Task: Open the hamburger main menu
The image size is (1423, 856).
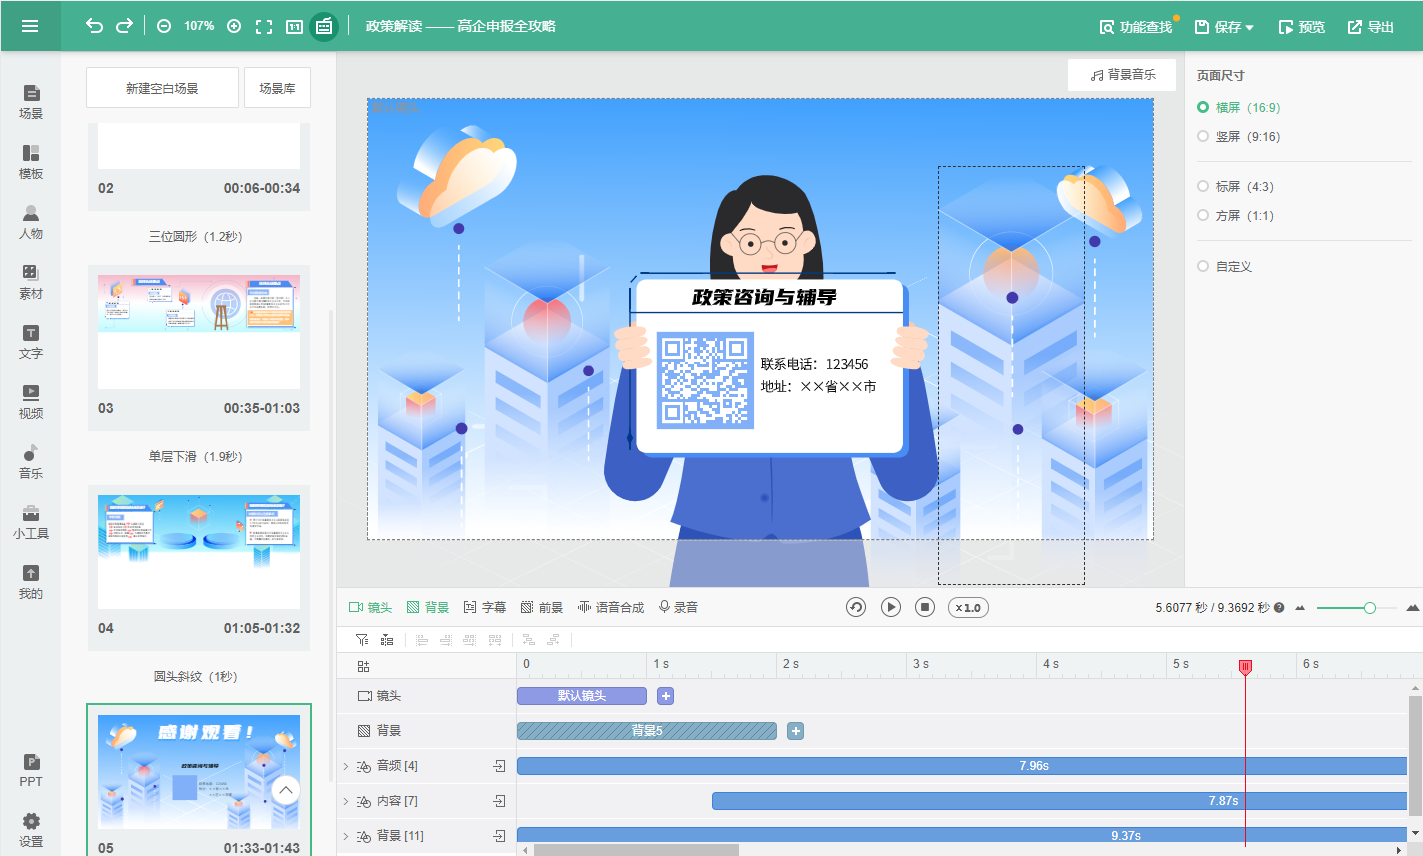Action: pyautogui.click(x=30, y=26)
